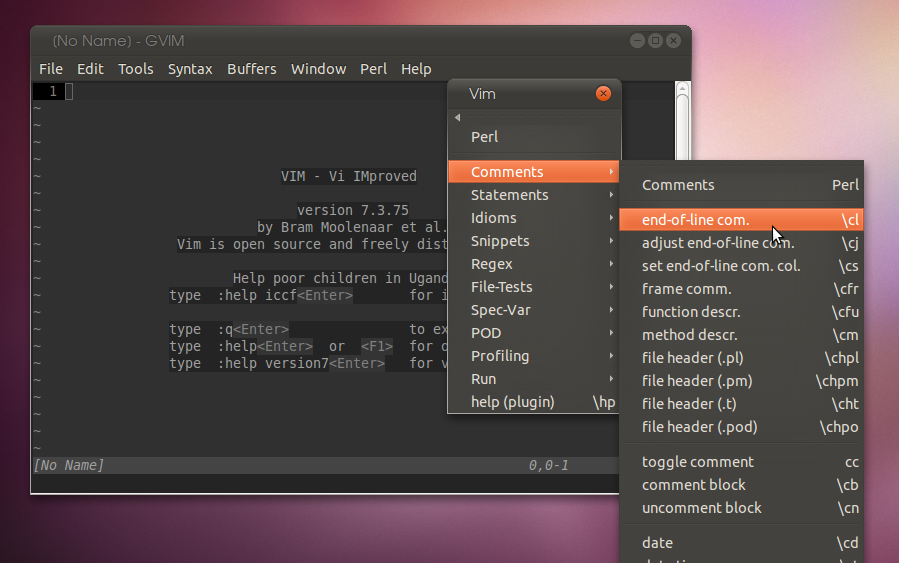This screenshot has height=563, width=899.
Task: Open the Buffers menu
Action: (251, 69)
